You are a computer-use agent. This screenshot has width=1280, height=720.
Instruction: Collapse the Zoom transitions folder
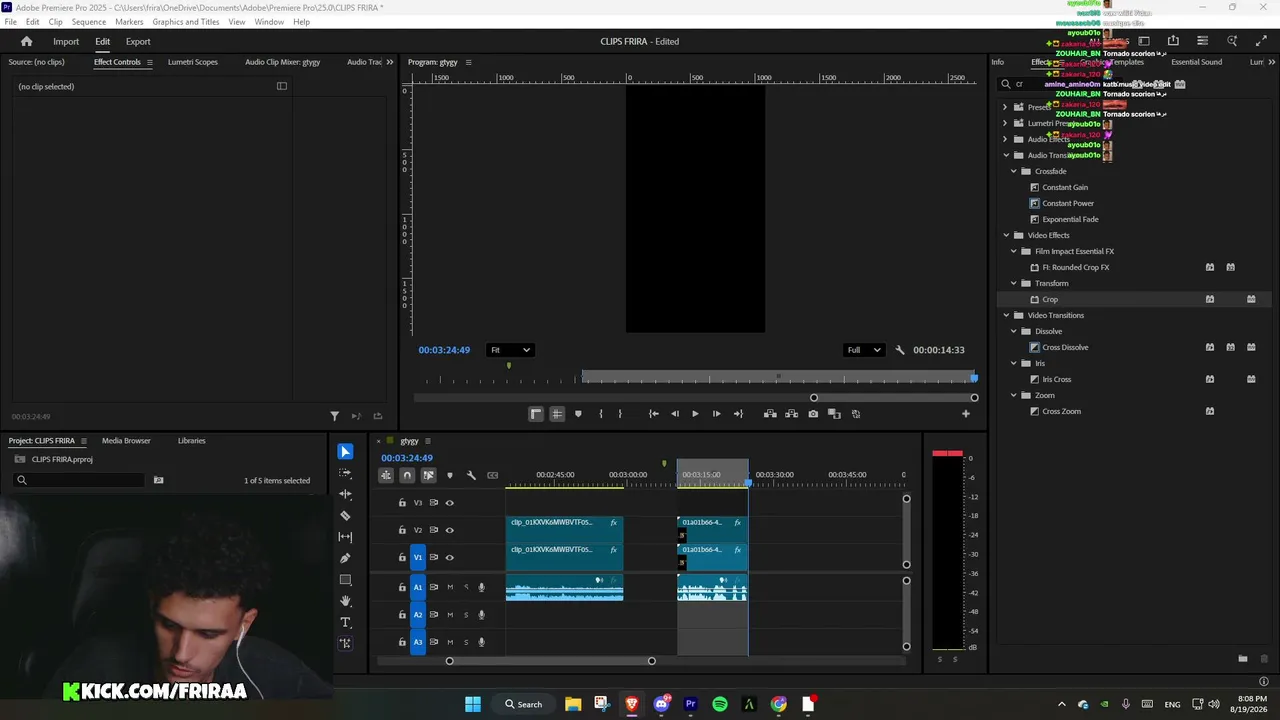pyautogui.click(x=1013, y=395)
